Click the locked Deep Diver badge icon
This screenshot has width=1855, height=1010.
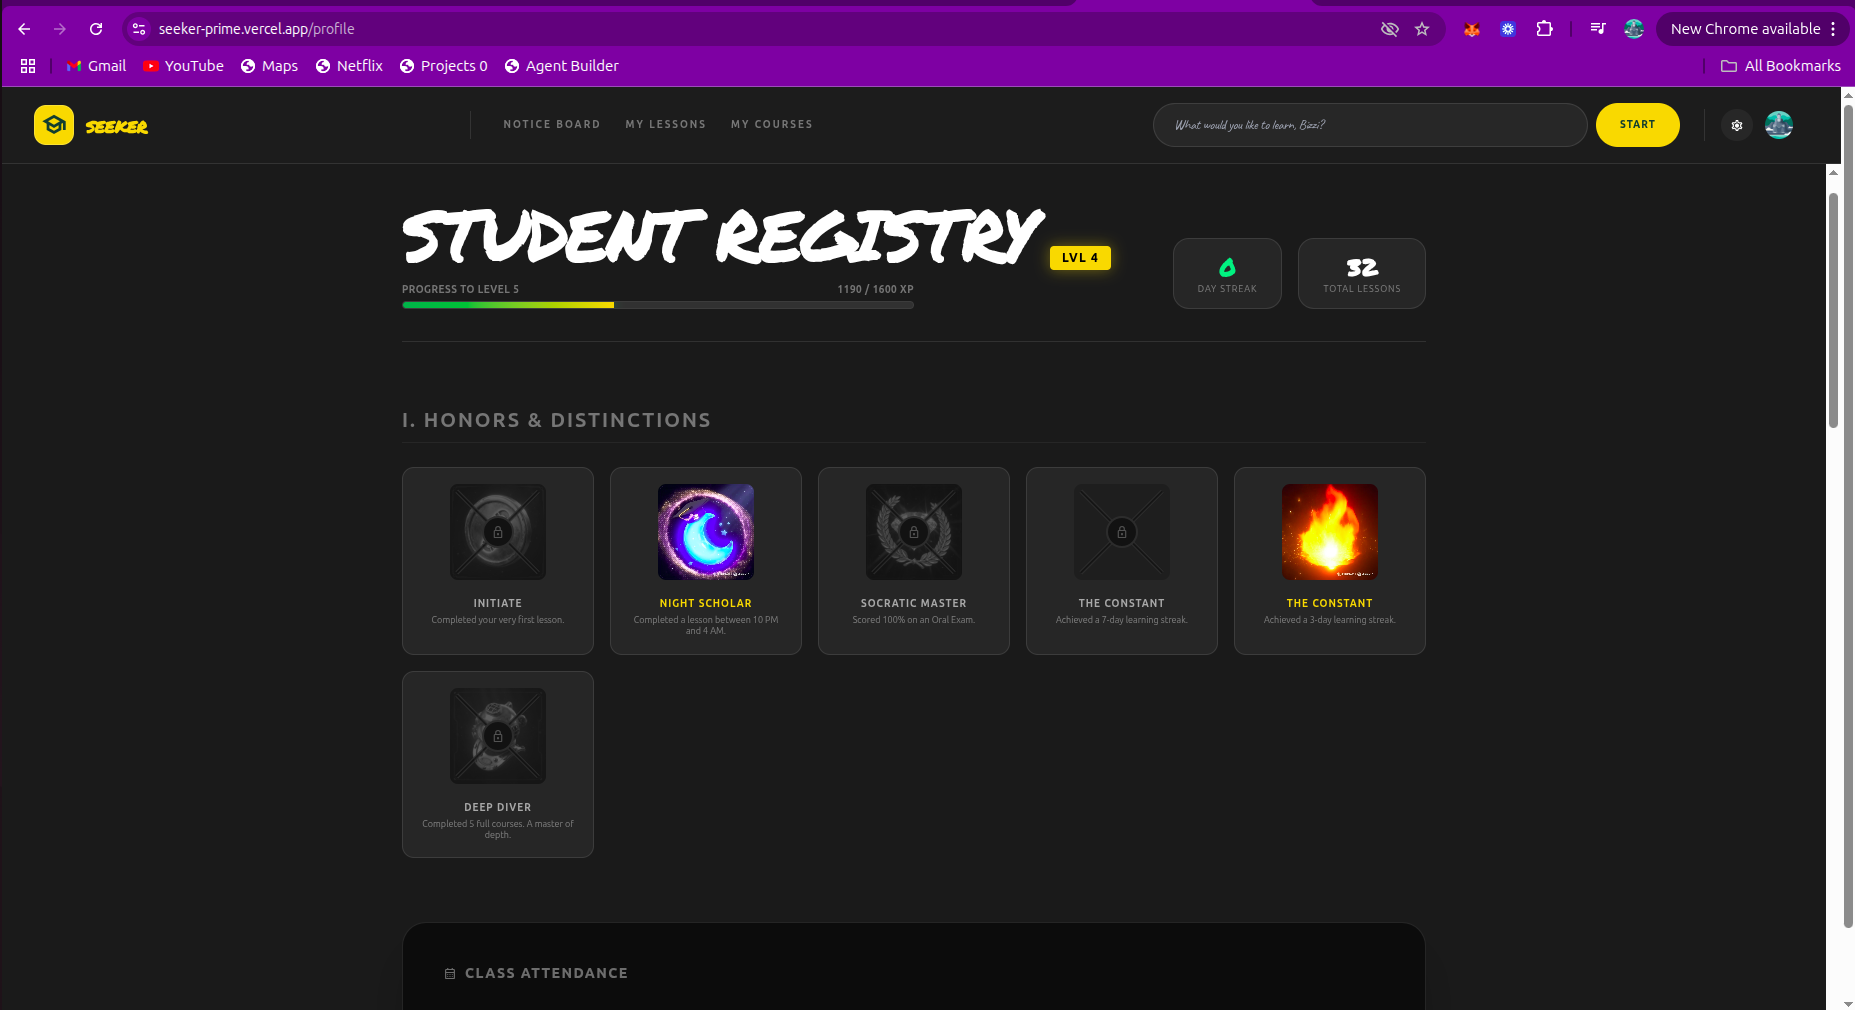click(498, 736)
